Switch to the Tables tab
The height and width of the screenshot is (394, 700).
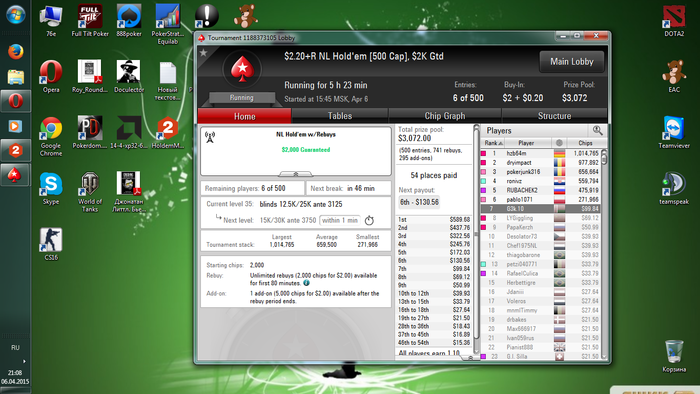coord(340,116)
